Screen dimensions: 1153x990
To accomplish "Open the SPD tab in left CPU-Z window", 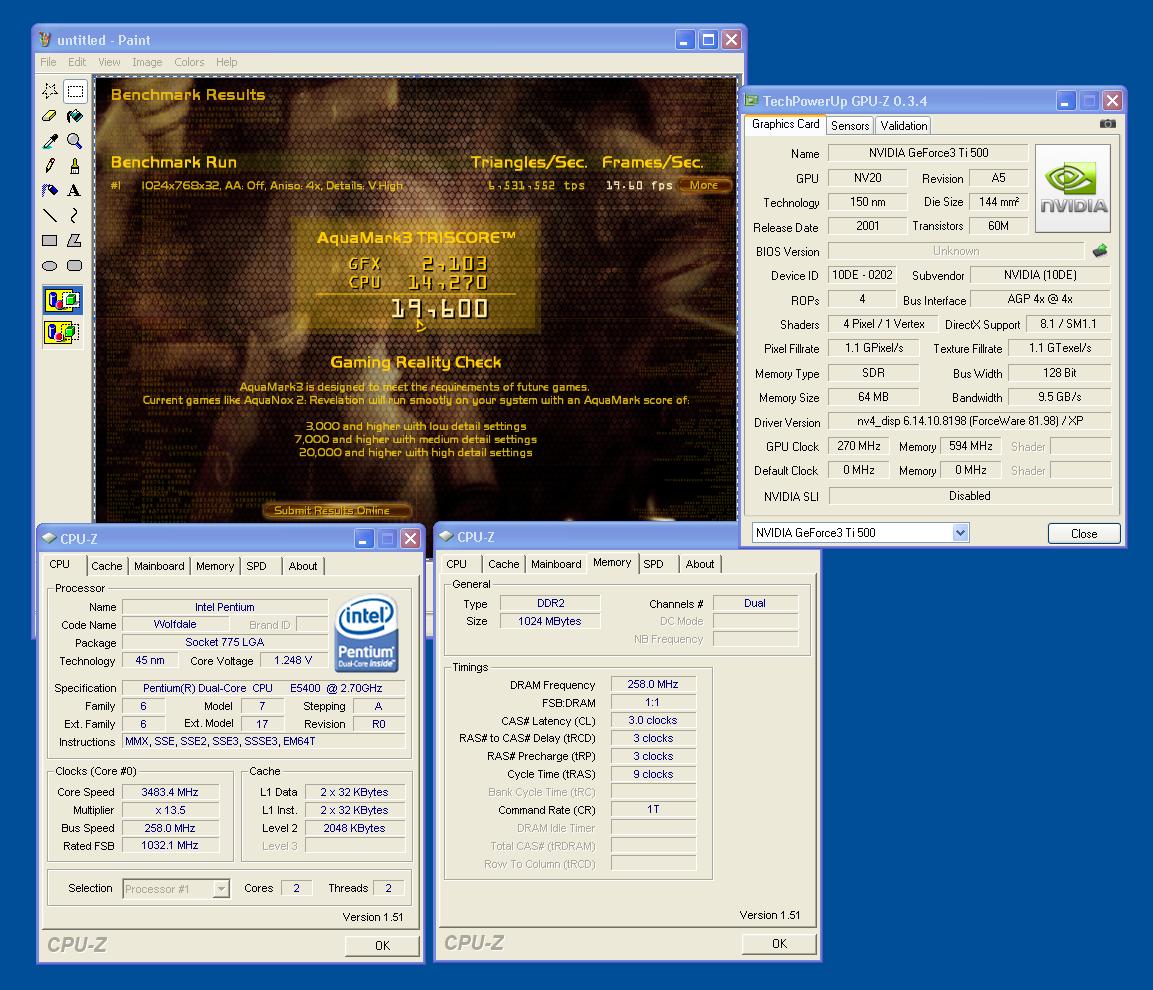I will pyautogui.click(x=257, y=566).
